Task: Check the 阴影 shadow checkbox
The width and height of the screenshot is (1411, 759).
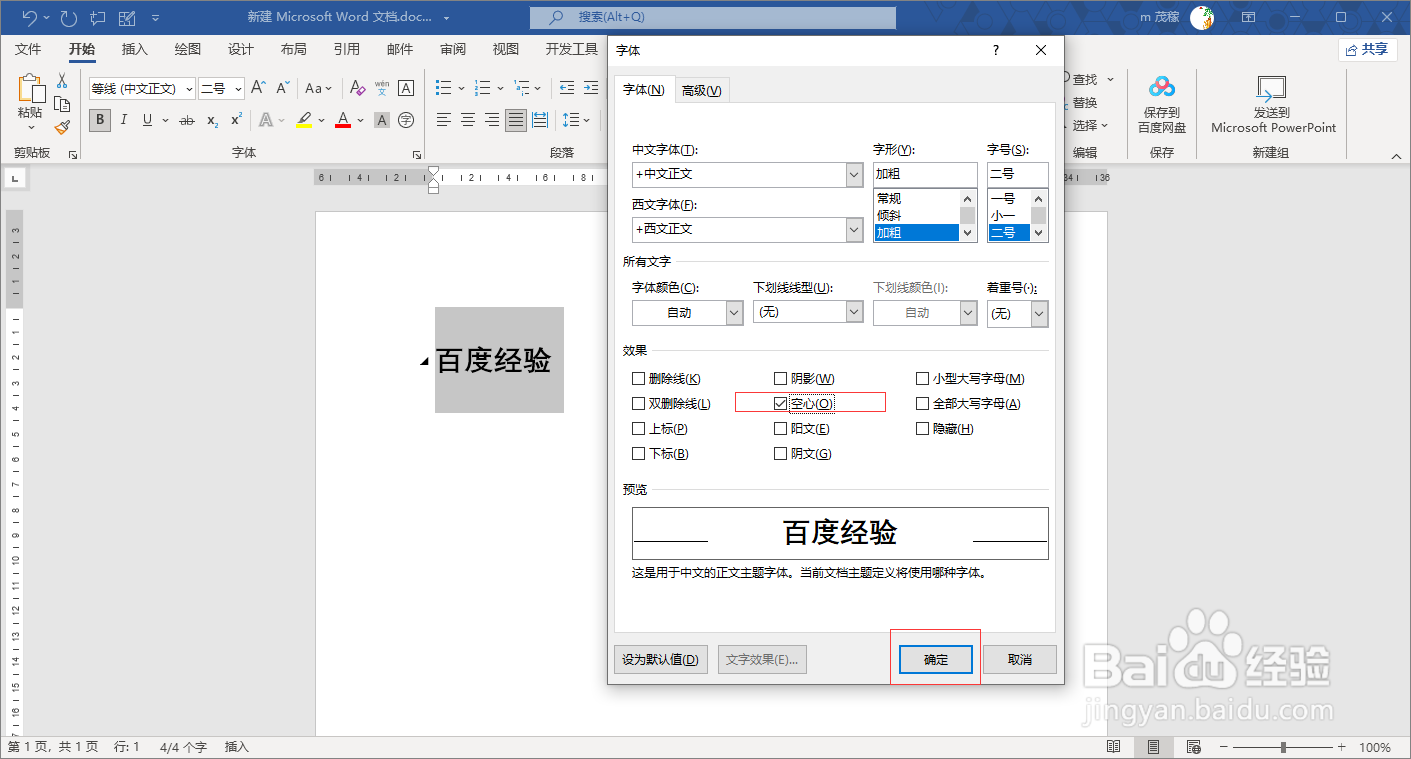Action: (x=781, y=379)
